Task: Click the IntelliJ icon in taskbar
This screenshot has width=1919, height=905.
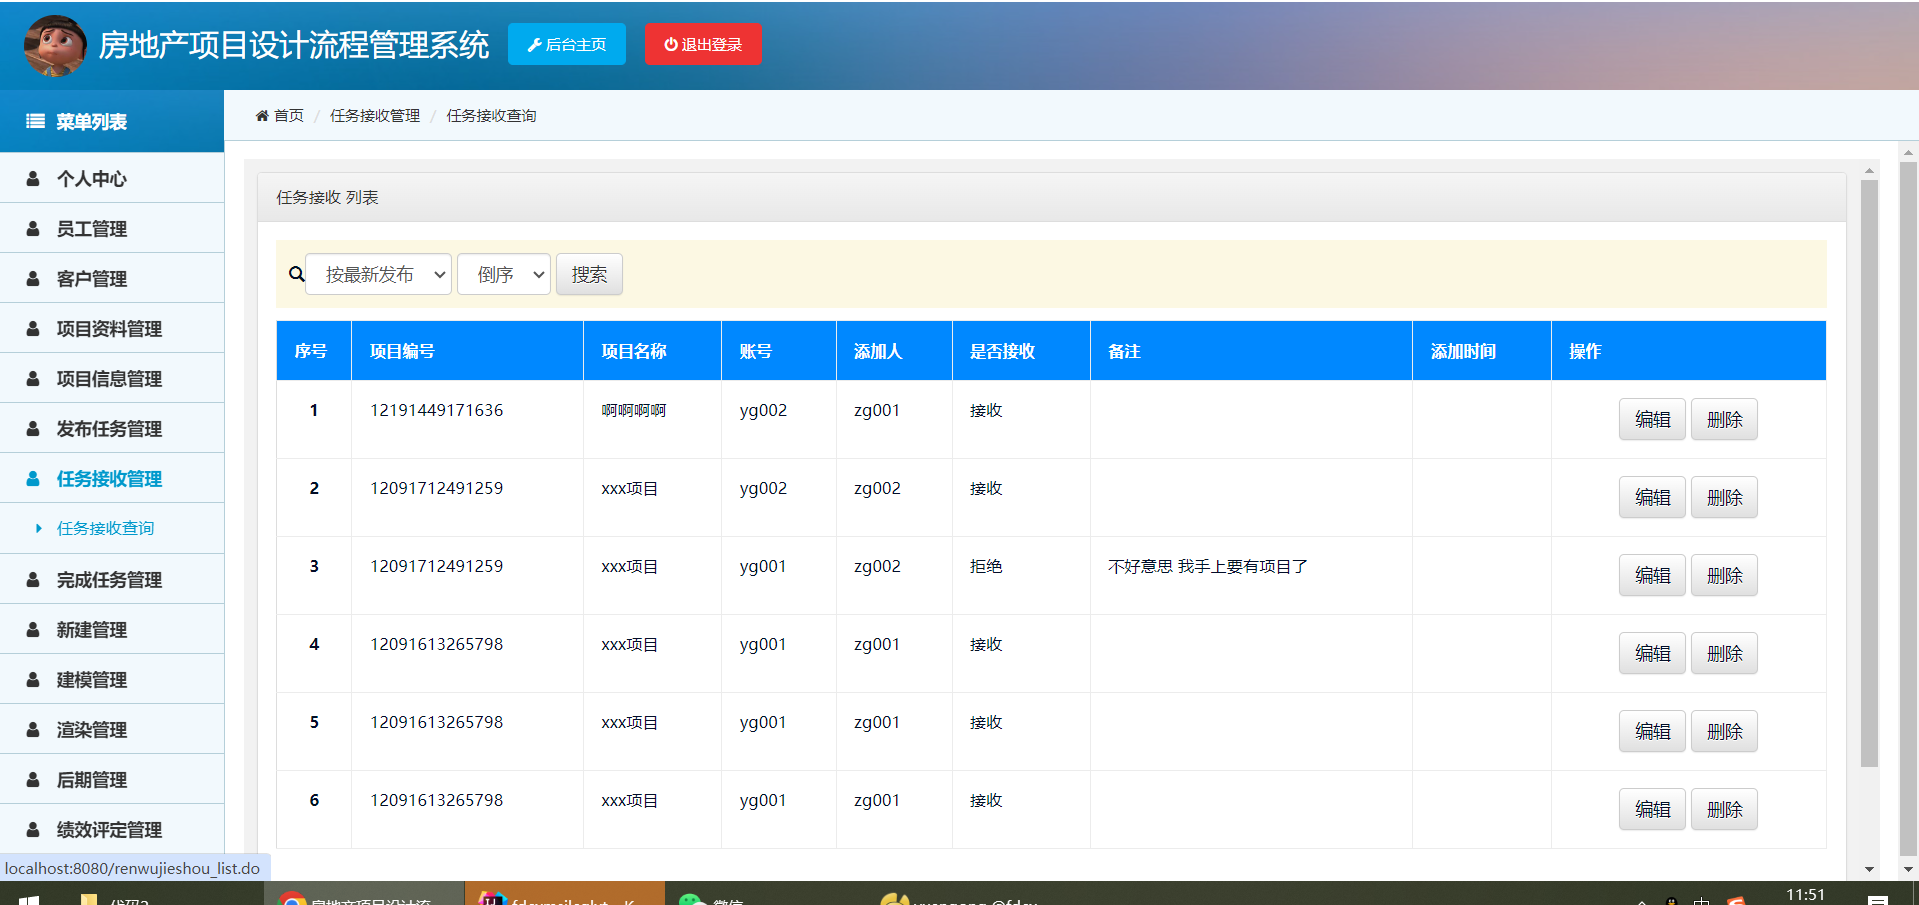Action: point(492,899)
